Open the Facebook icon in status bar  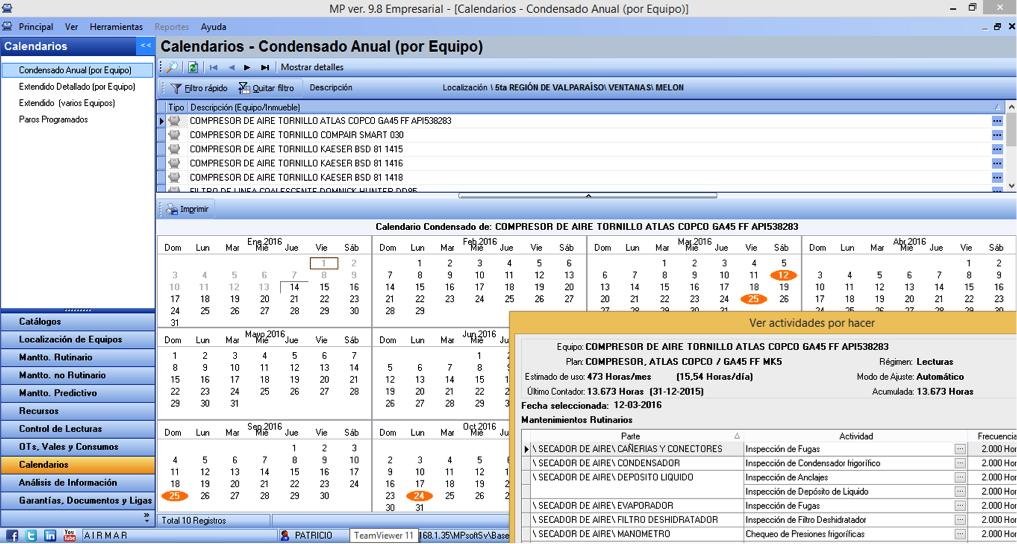coord(13,536)
